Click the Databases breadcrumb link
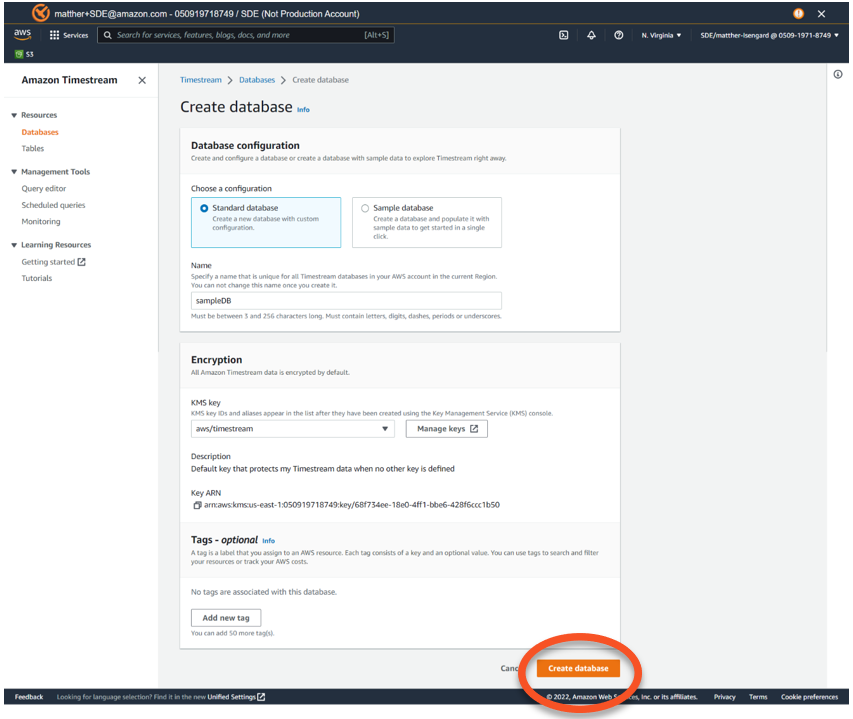Screen dimensions: 853x719 point(257,80)
